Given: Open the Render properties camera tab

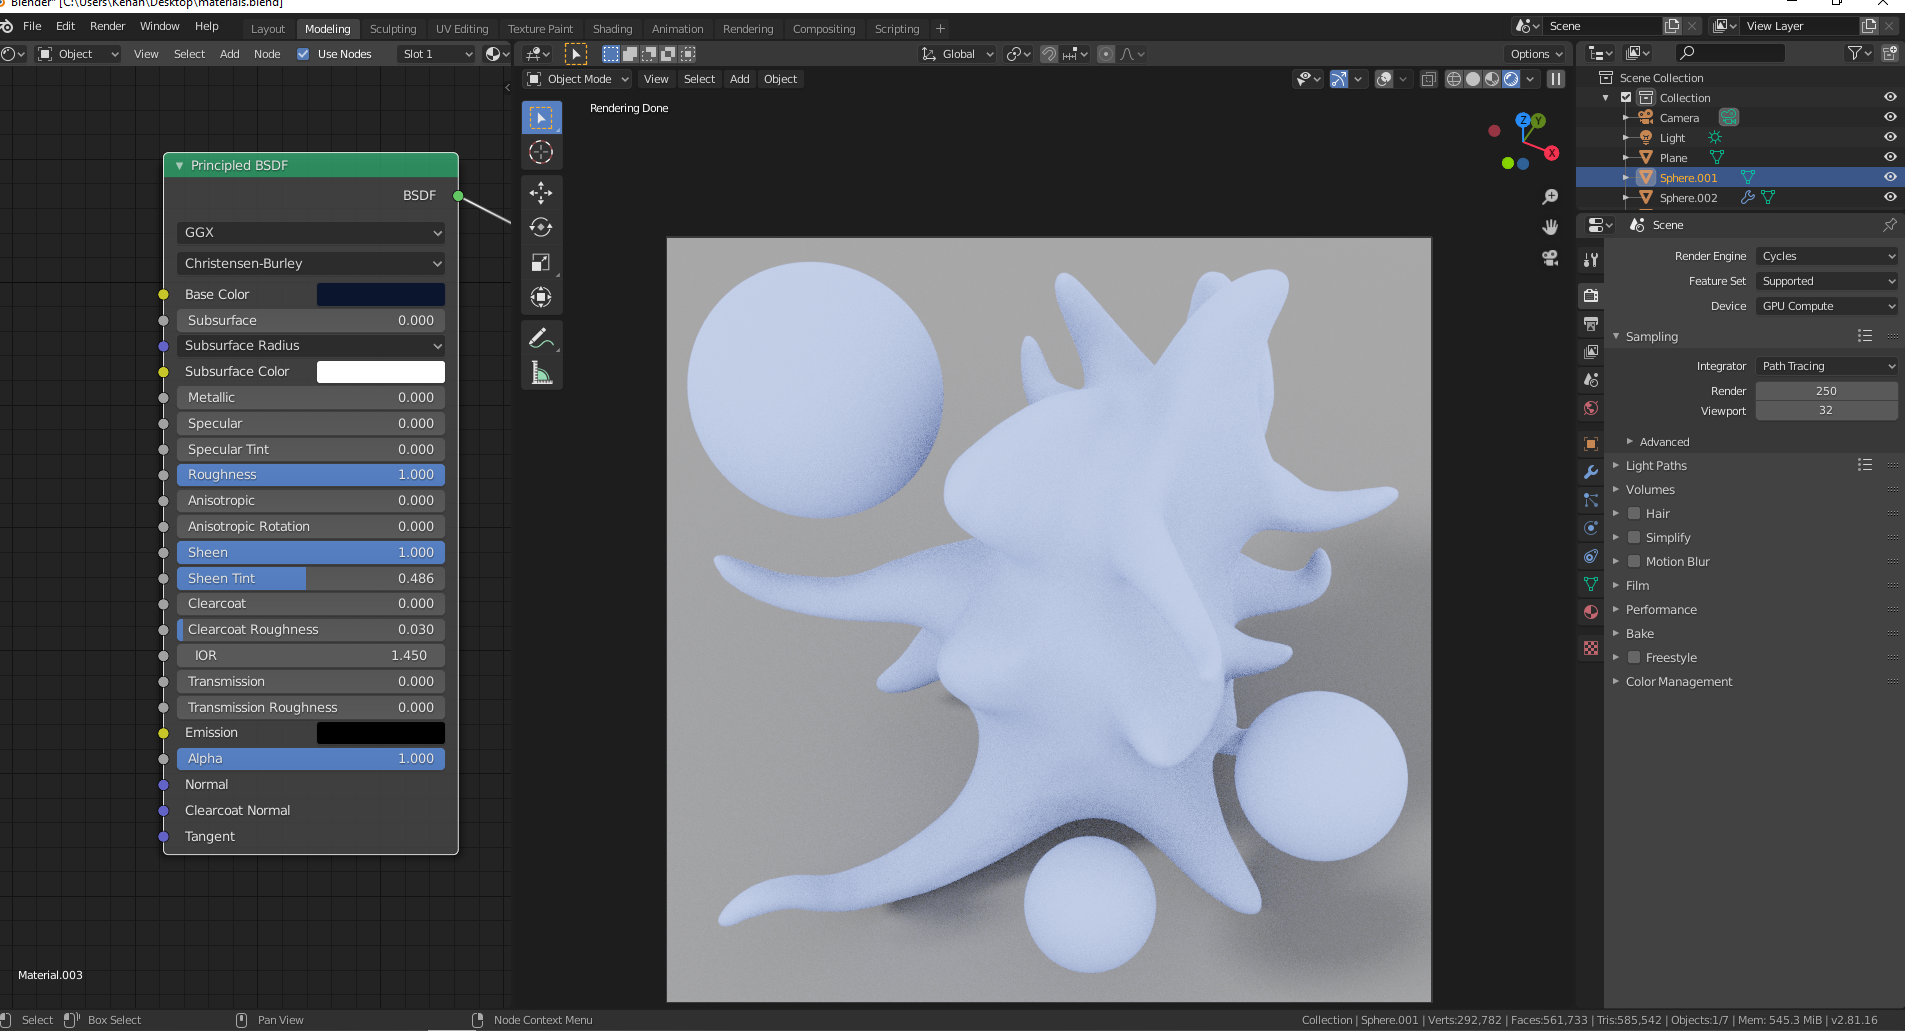Looking at the screenshot, I should point(1591,297).
